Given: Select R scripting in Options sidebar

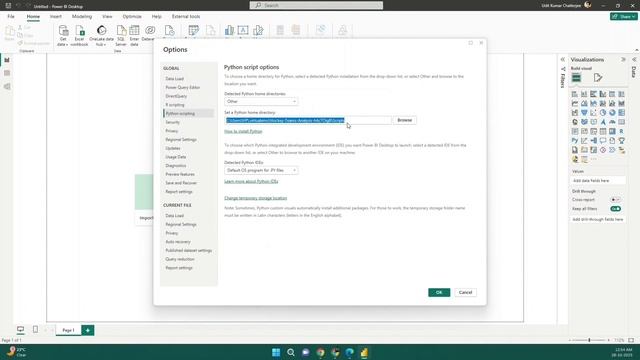Looking at the screenshot, I should tap(175, 105).
